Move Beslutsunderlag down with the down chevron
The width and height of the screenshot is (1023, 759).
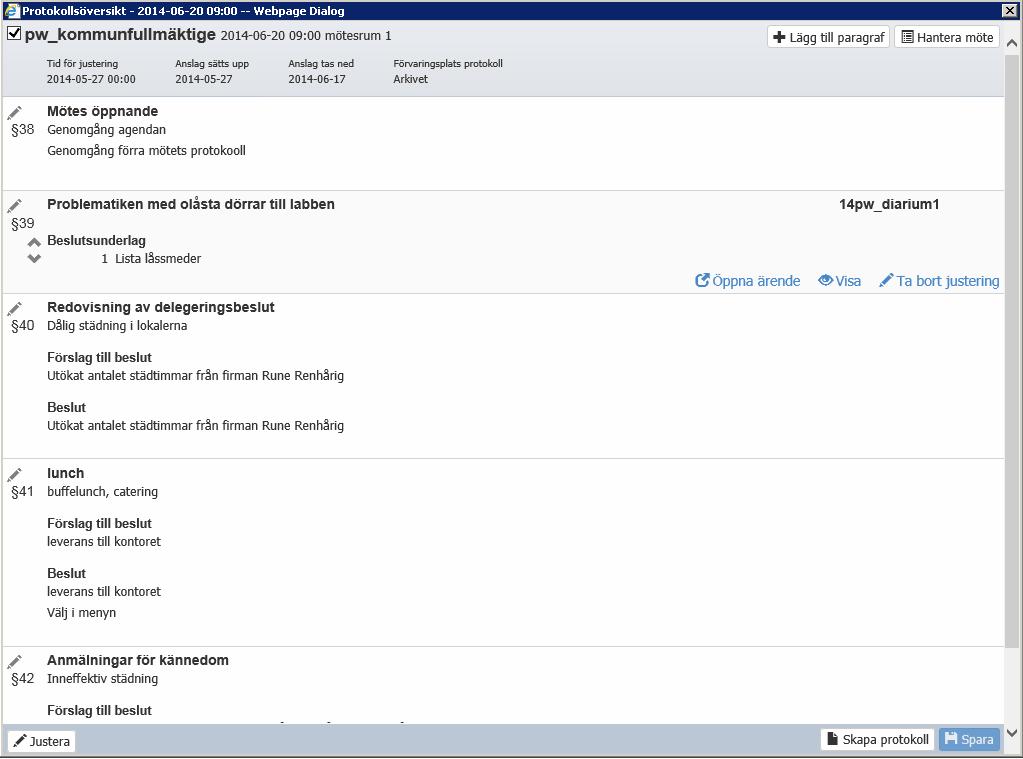coord(35,258)
